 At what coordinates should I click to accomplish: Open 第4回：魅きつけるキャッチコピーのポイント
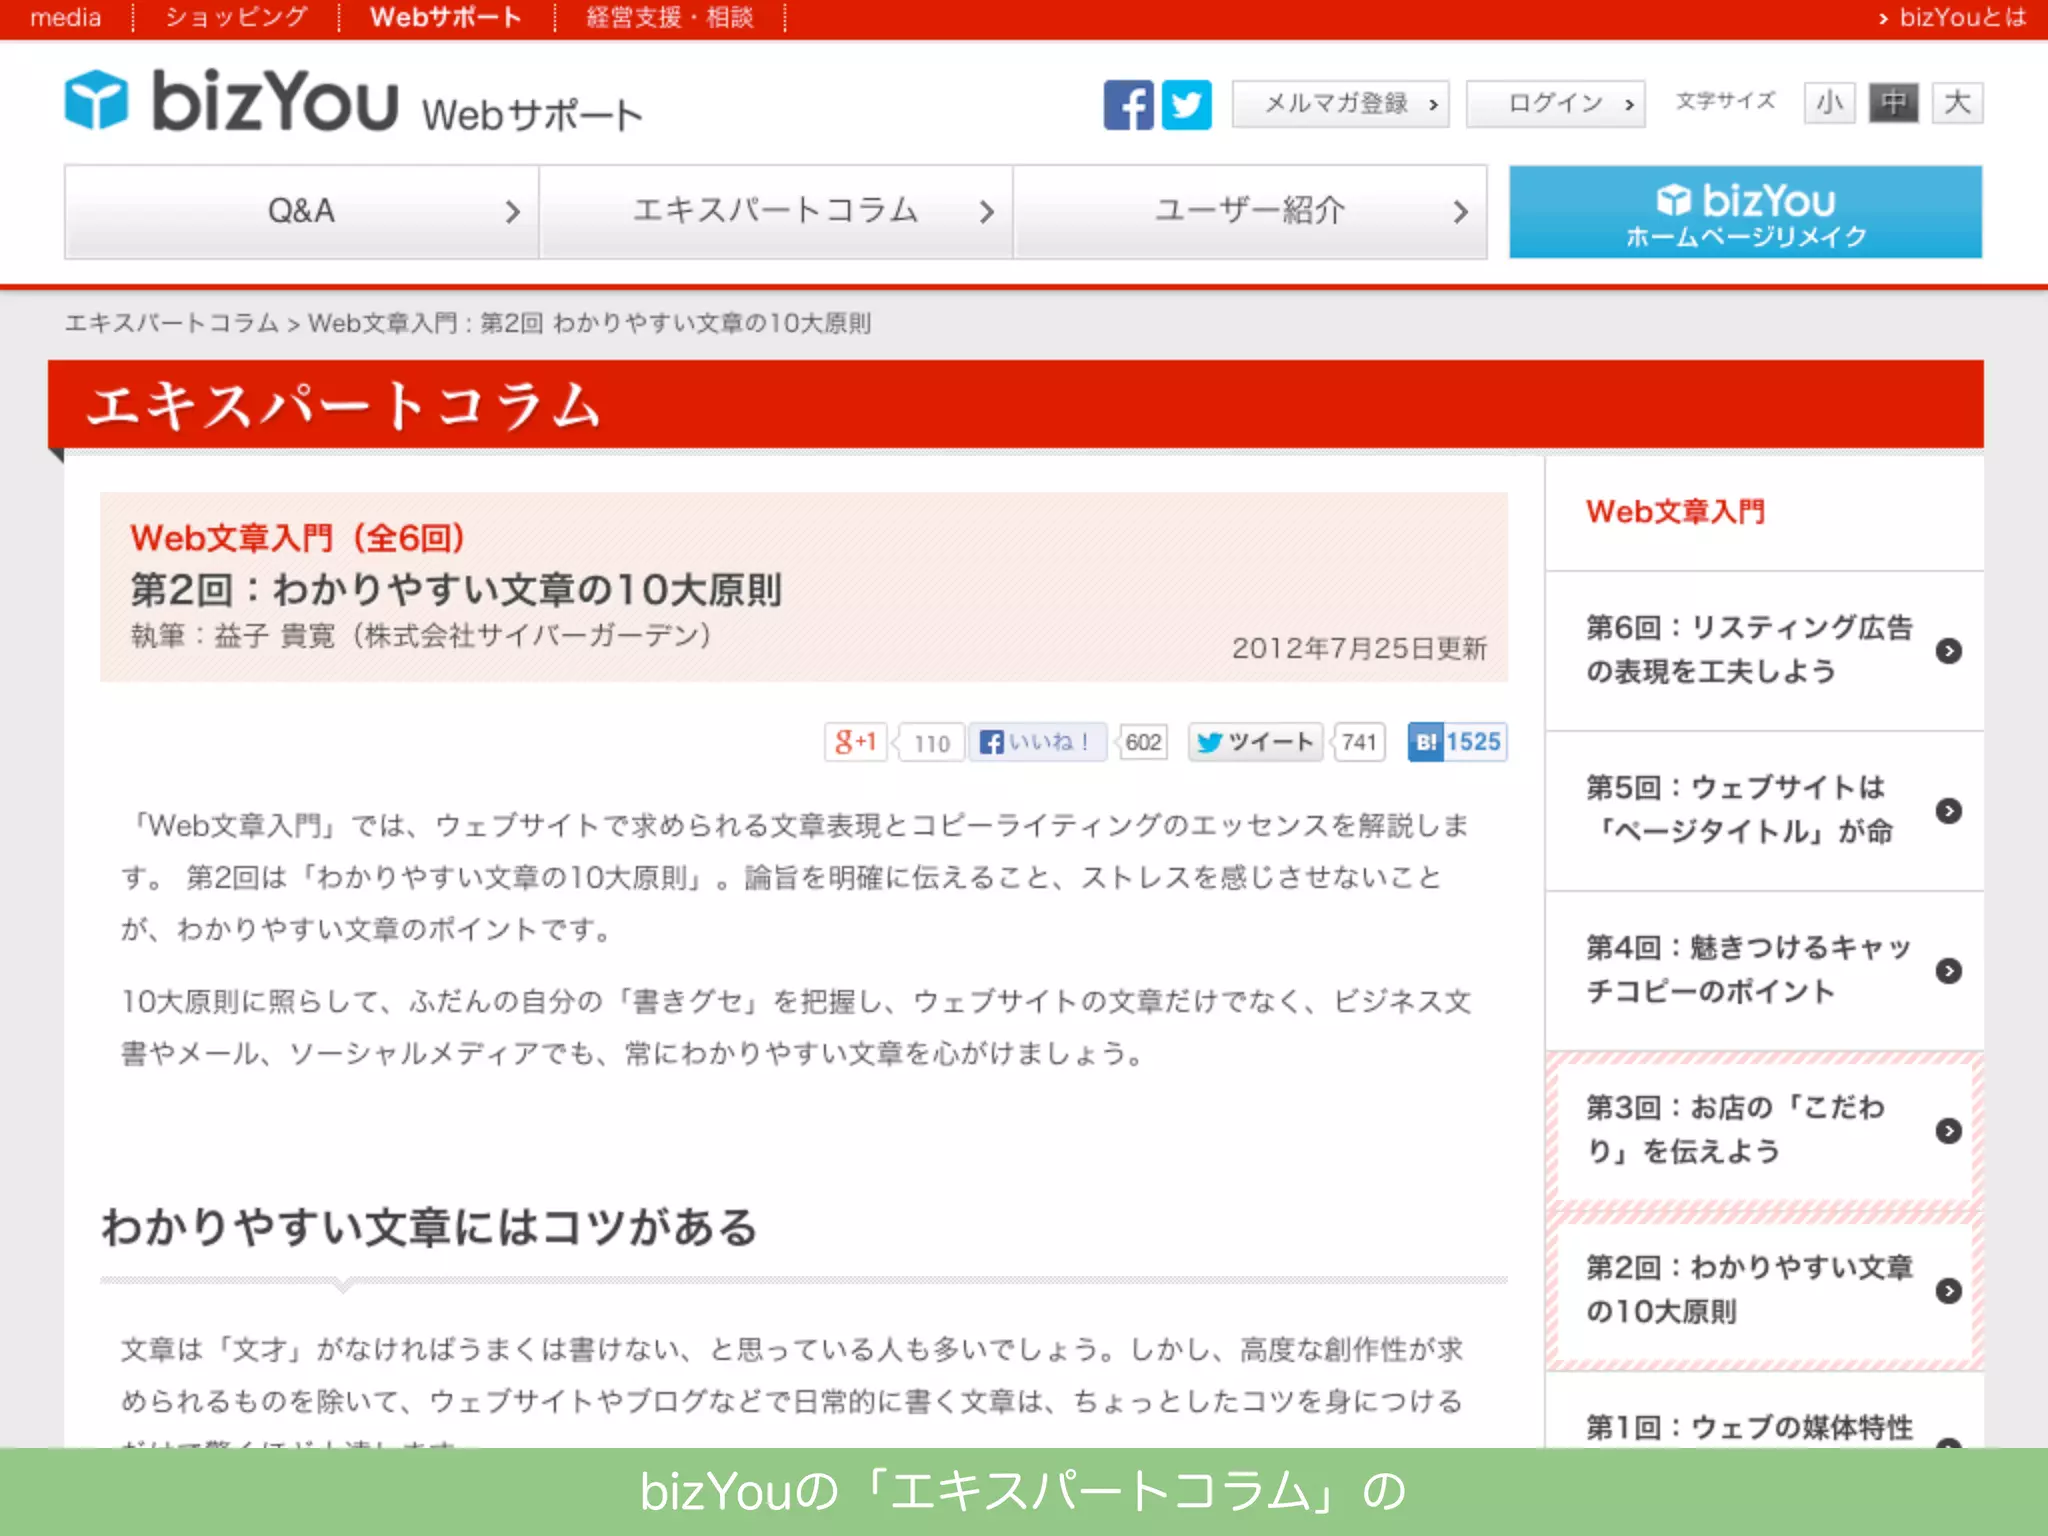pyautogui.click(x=1764, y=971)
